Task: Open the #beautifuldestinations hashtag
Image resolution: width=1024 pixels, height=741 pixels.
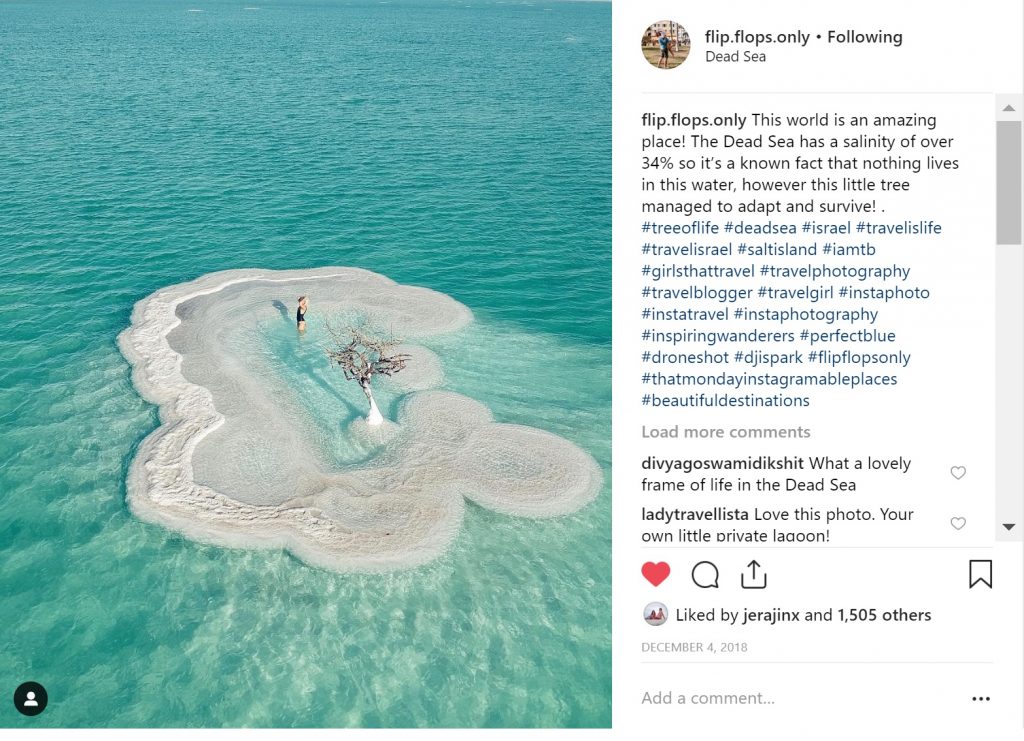Action: (x=725, y=401)
